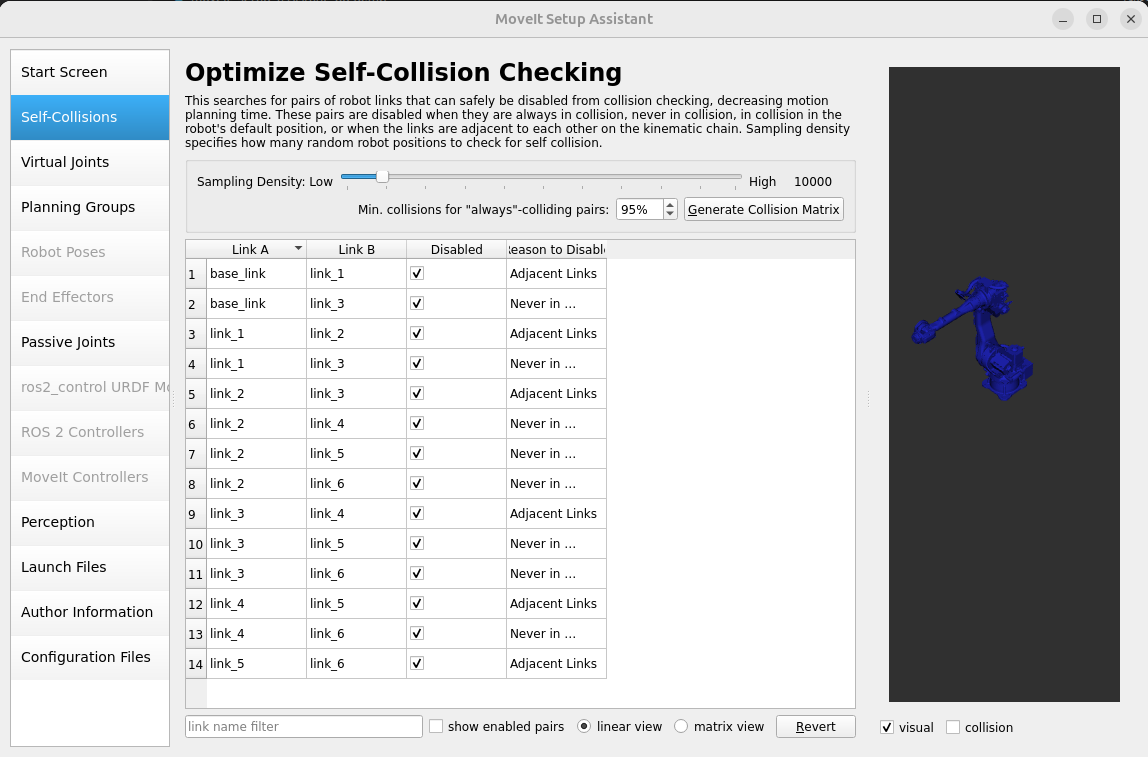Enable the collision checkbox under robot view

click(x=953, y=727)
